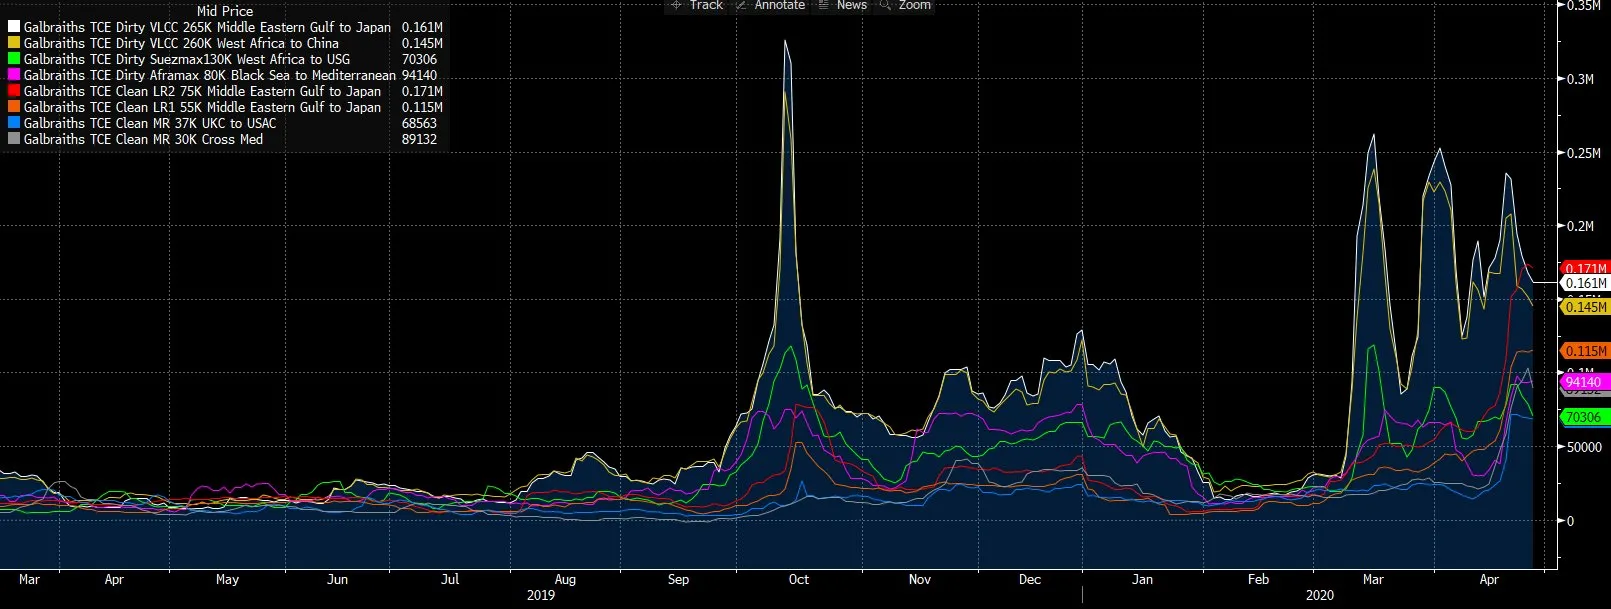
Task: Click the Oct label on time axis
Action: pyautogui.click(x=798, y=579)
